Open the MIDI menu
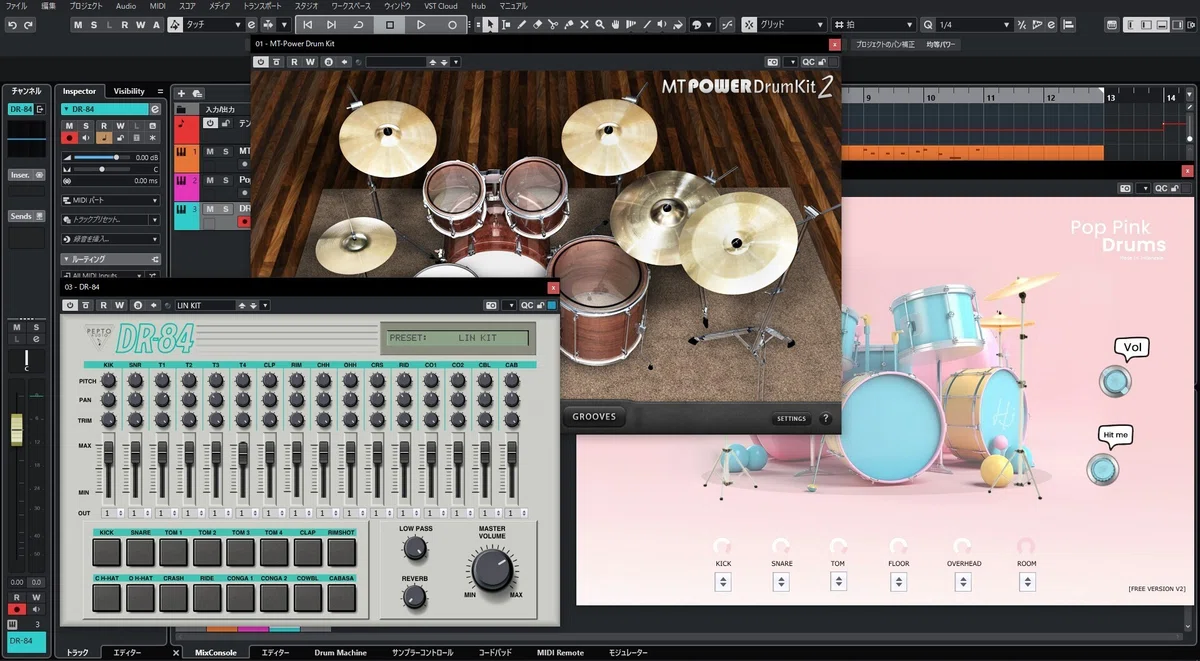 coord(157,6)
